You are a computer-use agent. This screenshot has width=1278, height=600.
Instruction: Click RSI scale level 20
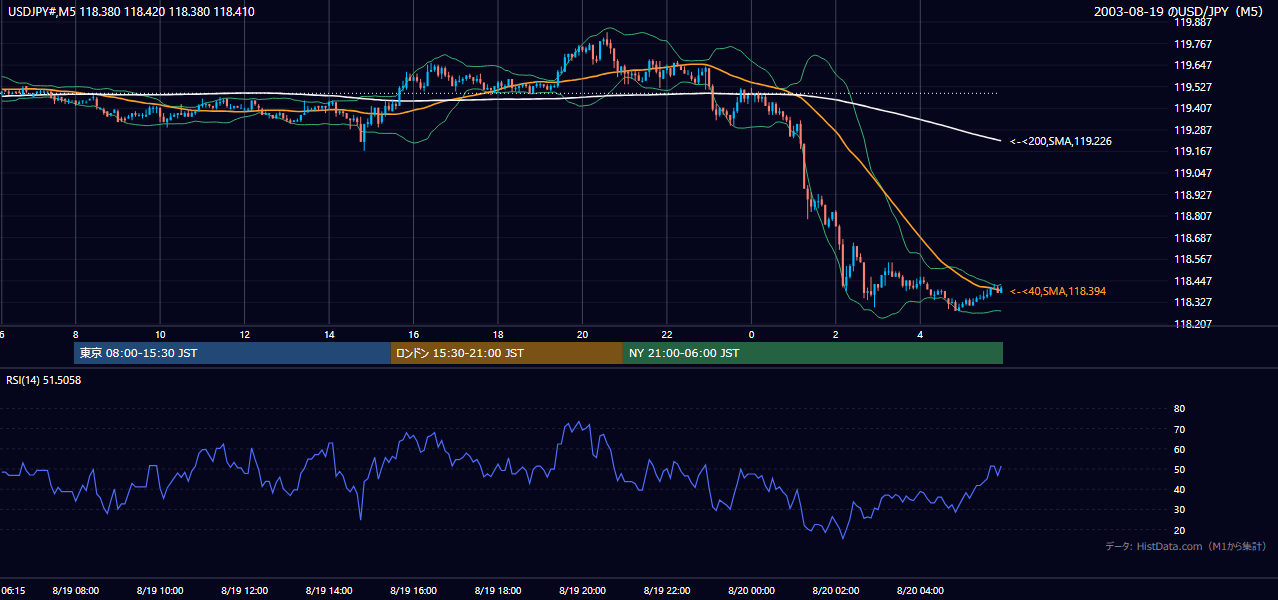(1179, 530)
